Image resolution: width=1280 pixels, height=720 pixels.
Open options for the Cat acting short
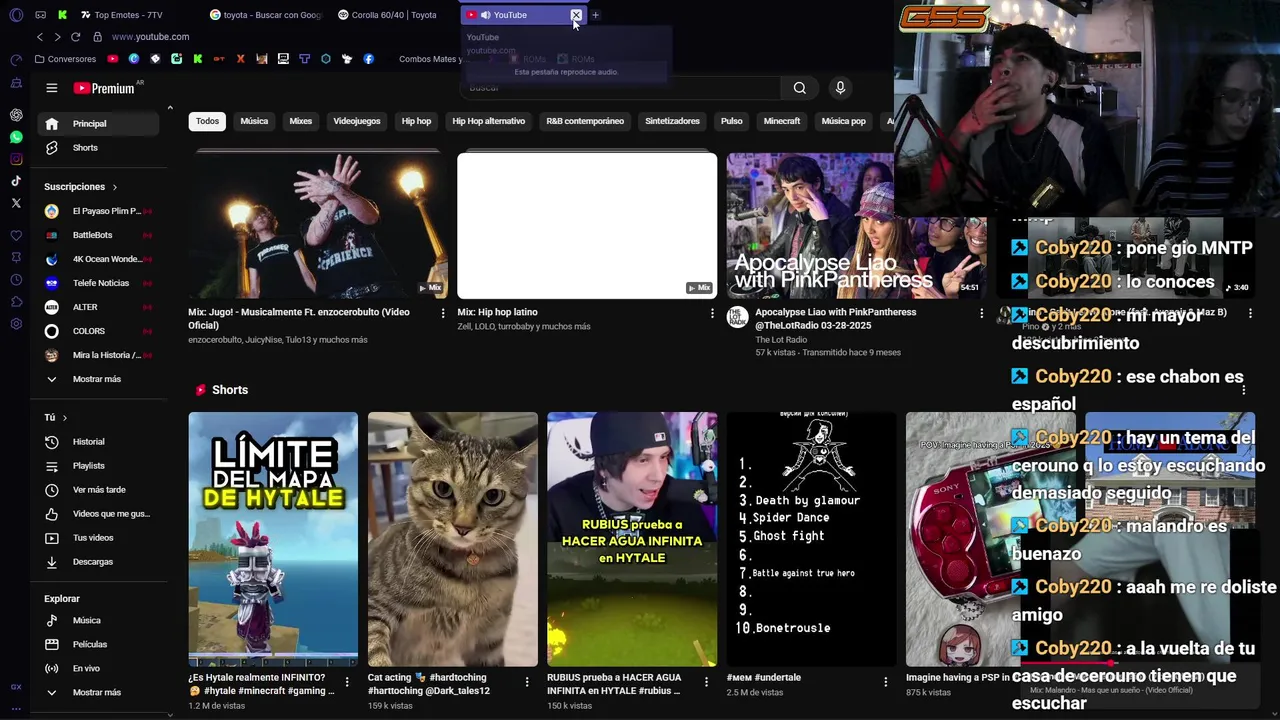(527, 682)
